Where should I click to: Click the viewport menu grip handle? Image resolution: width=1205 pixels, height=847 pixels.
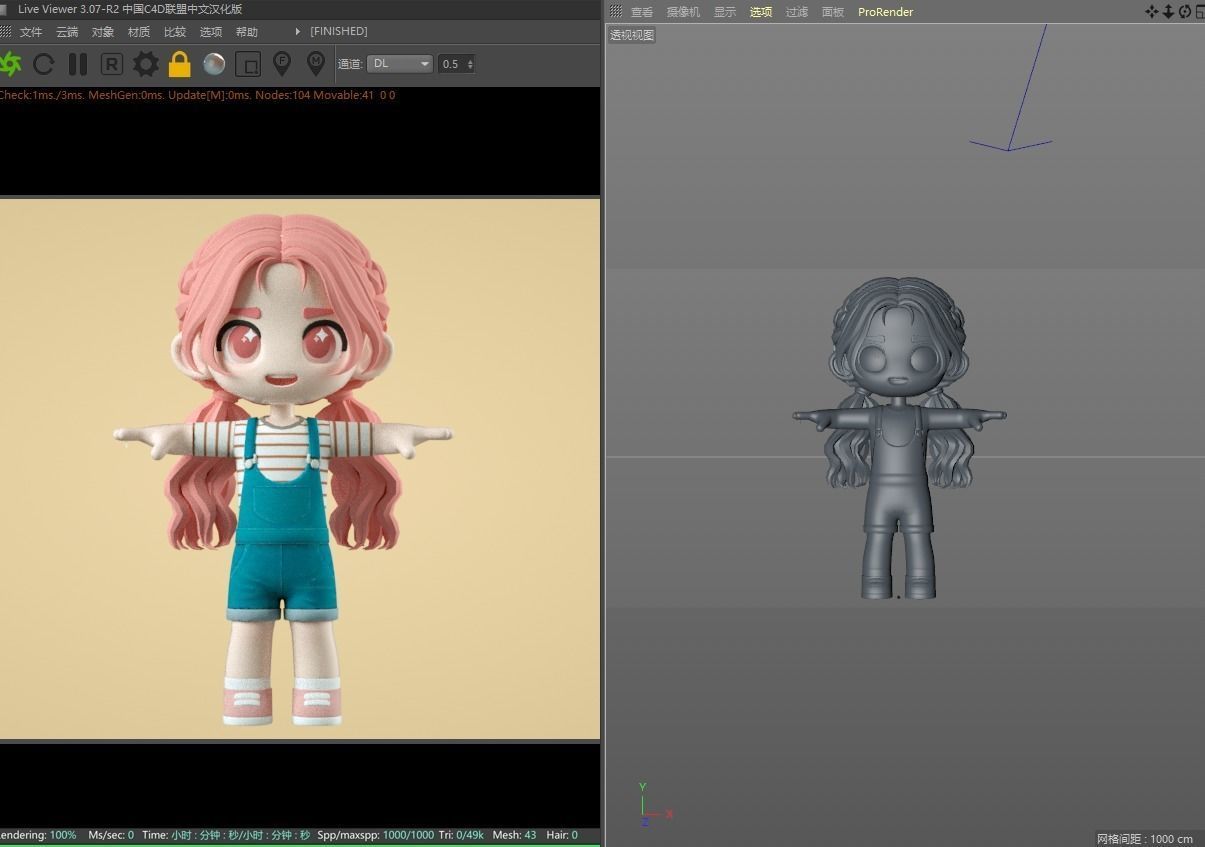[616, 12]
